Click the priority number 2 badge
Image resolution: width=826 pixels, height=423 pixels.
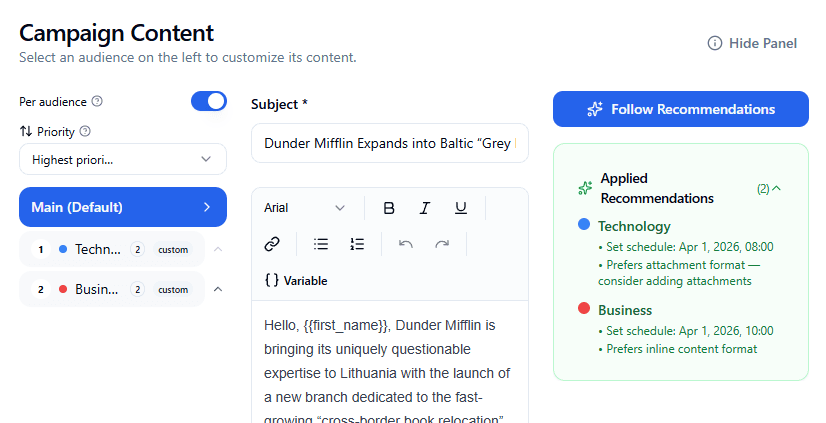coord(41,289)
